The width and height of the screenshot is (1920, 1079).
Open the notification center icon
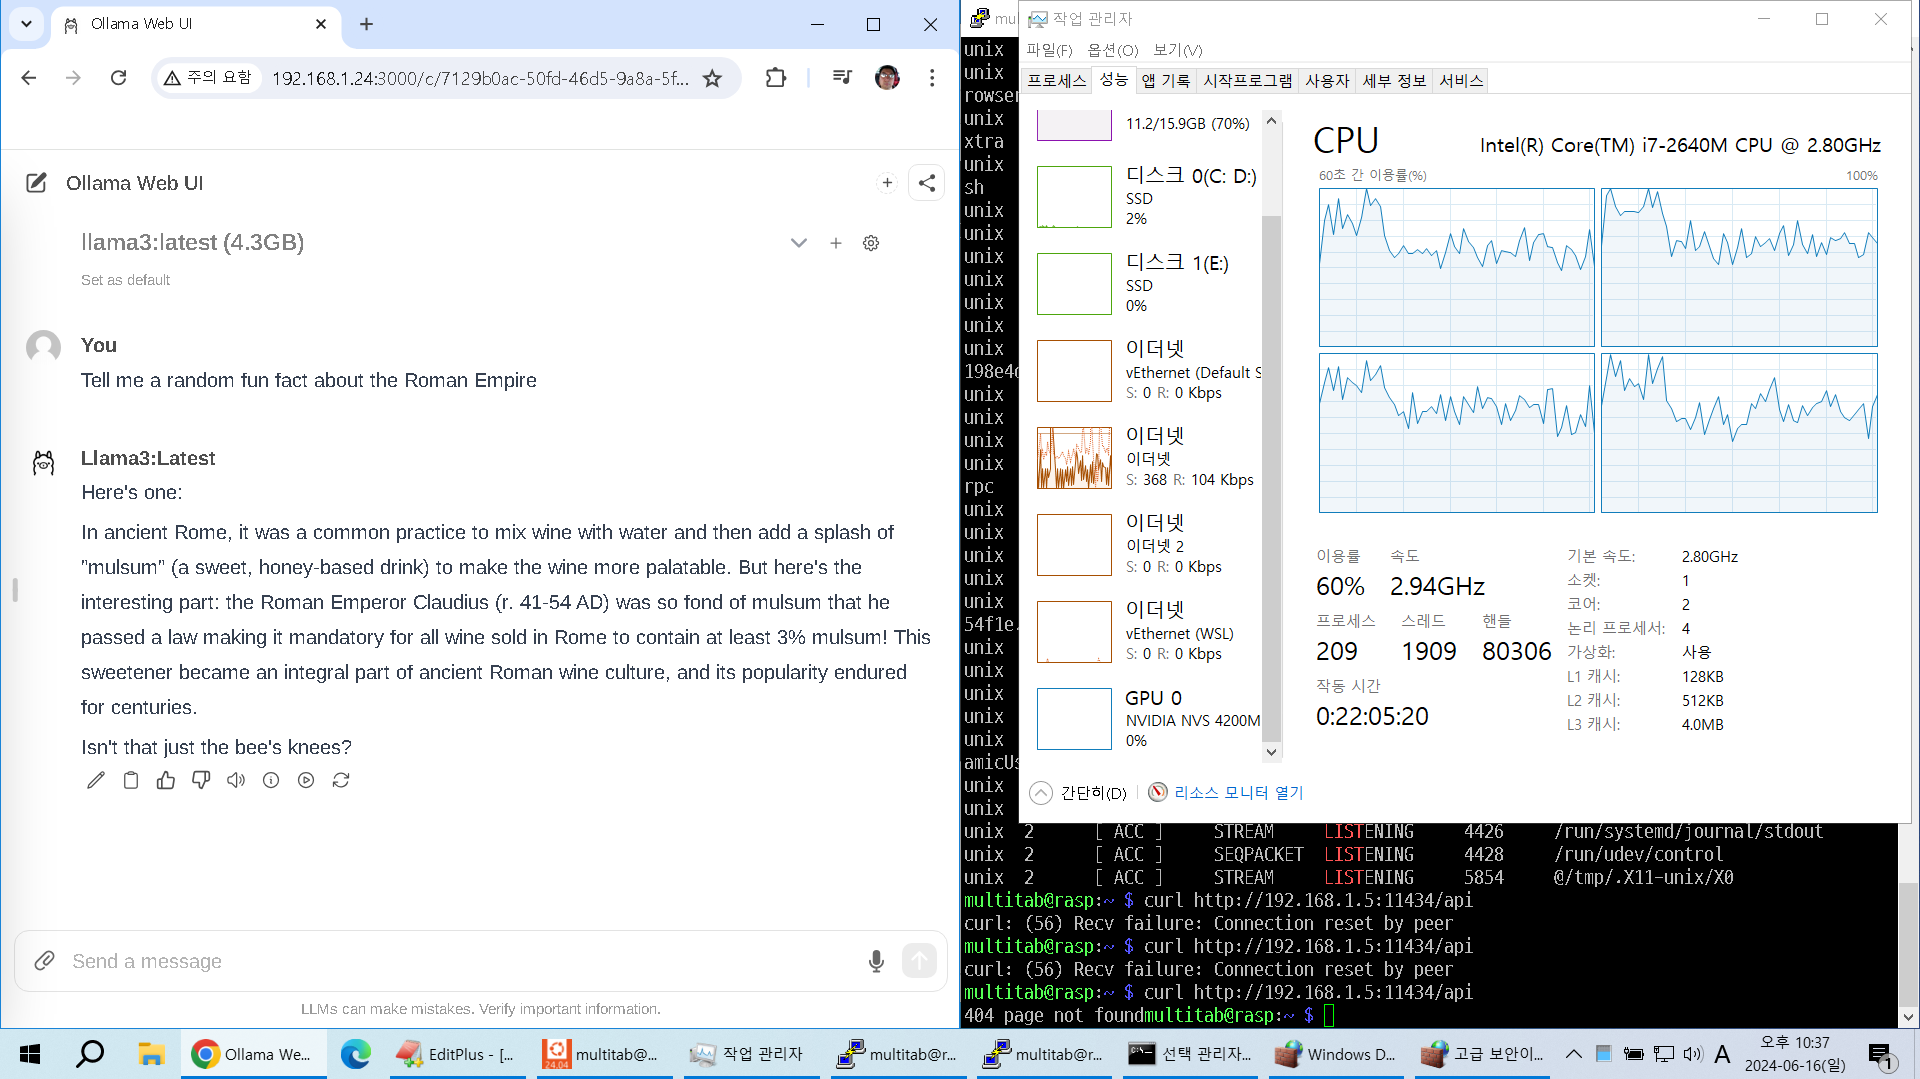point(1881,1054)
